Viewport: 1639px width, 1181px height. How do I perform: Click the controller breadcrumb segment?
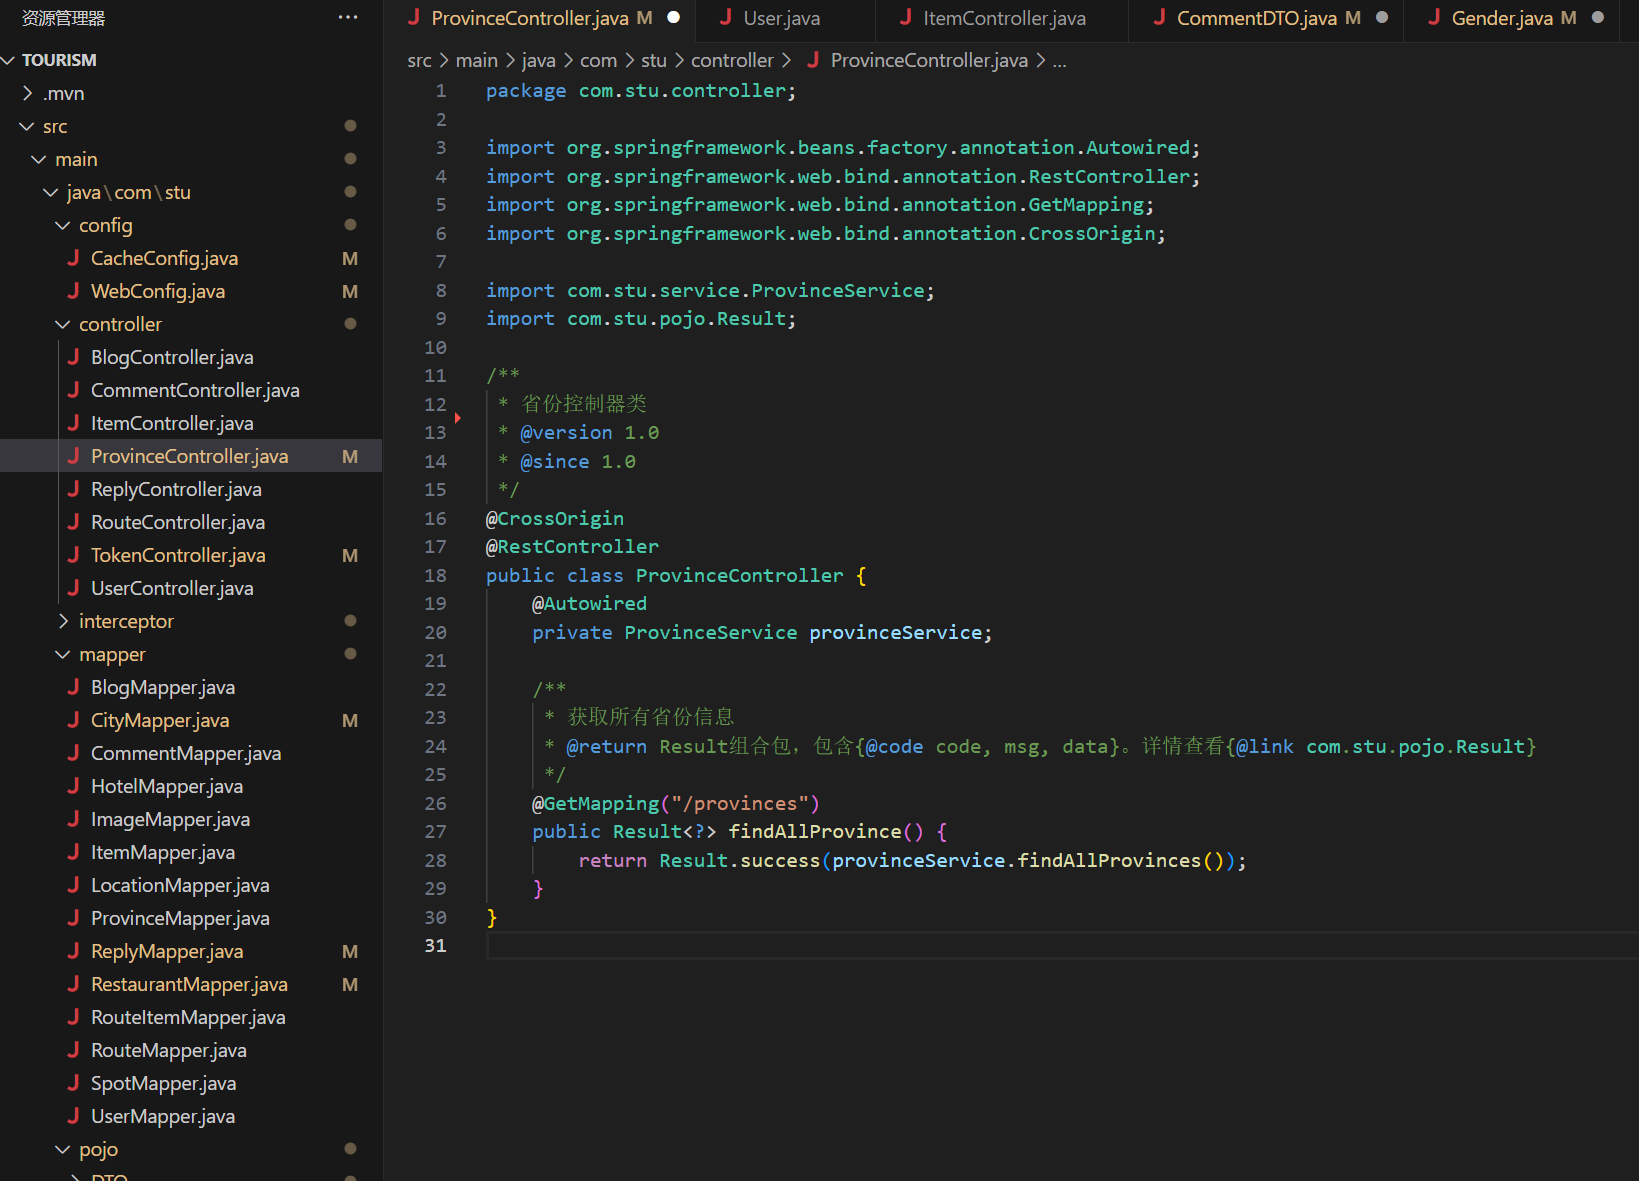[732, 61]
